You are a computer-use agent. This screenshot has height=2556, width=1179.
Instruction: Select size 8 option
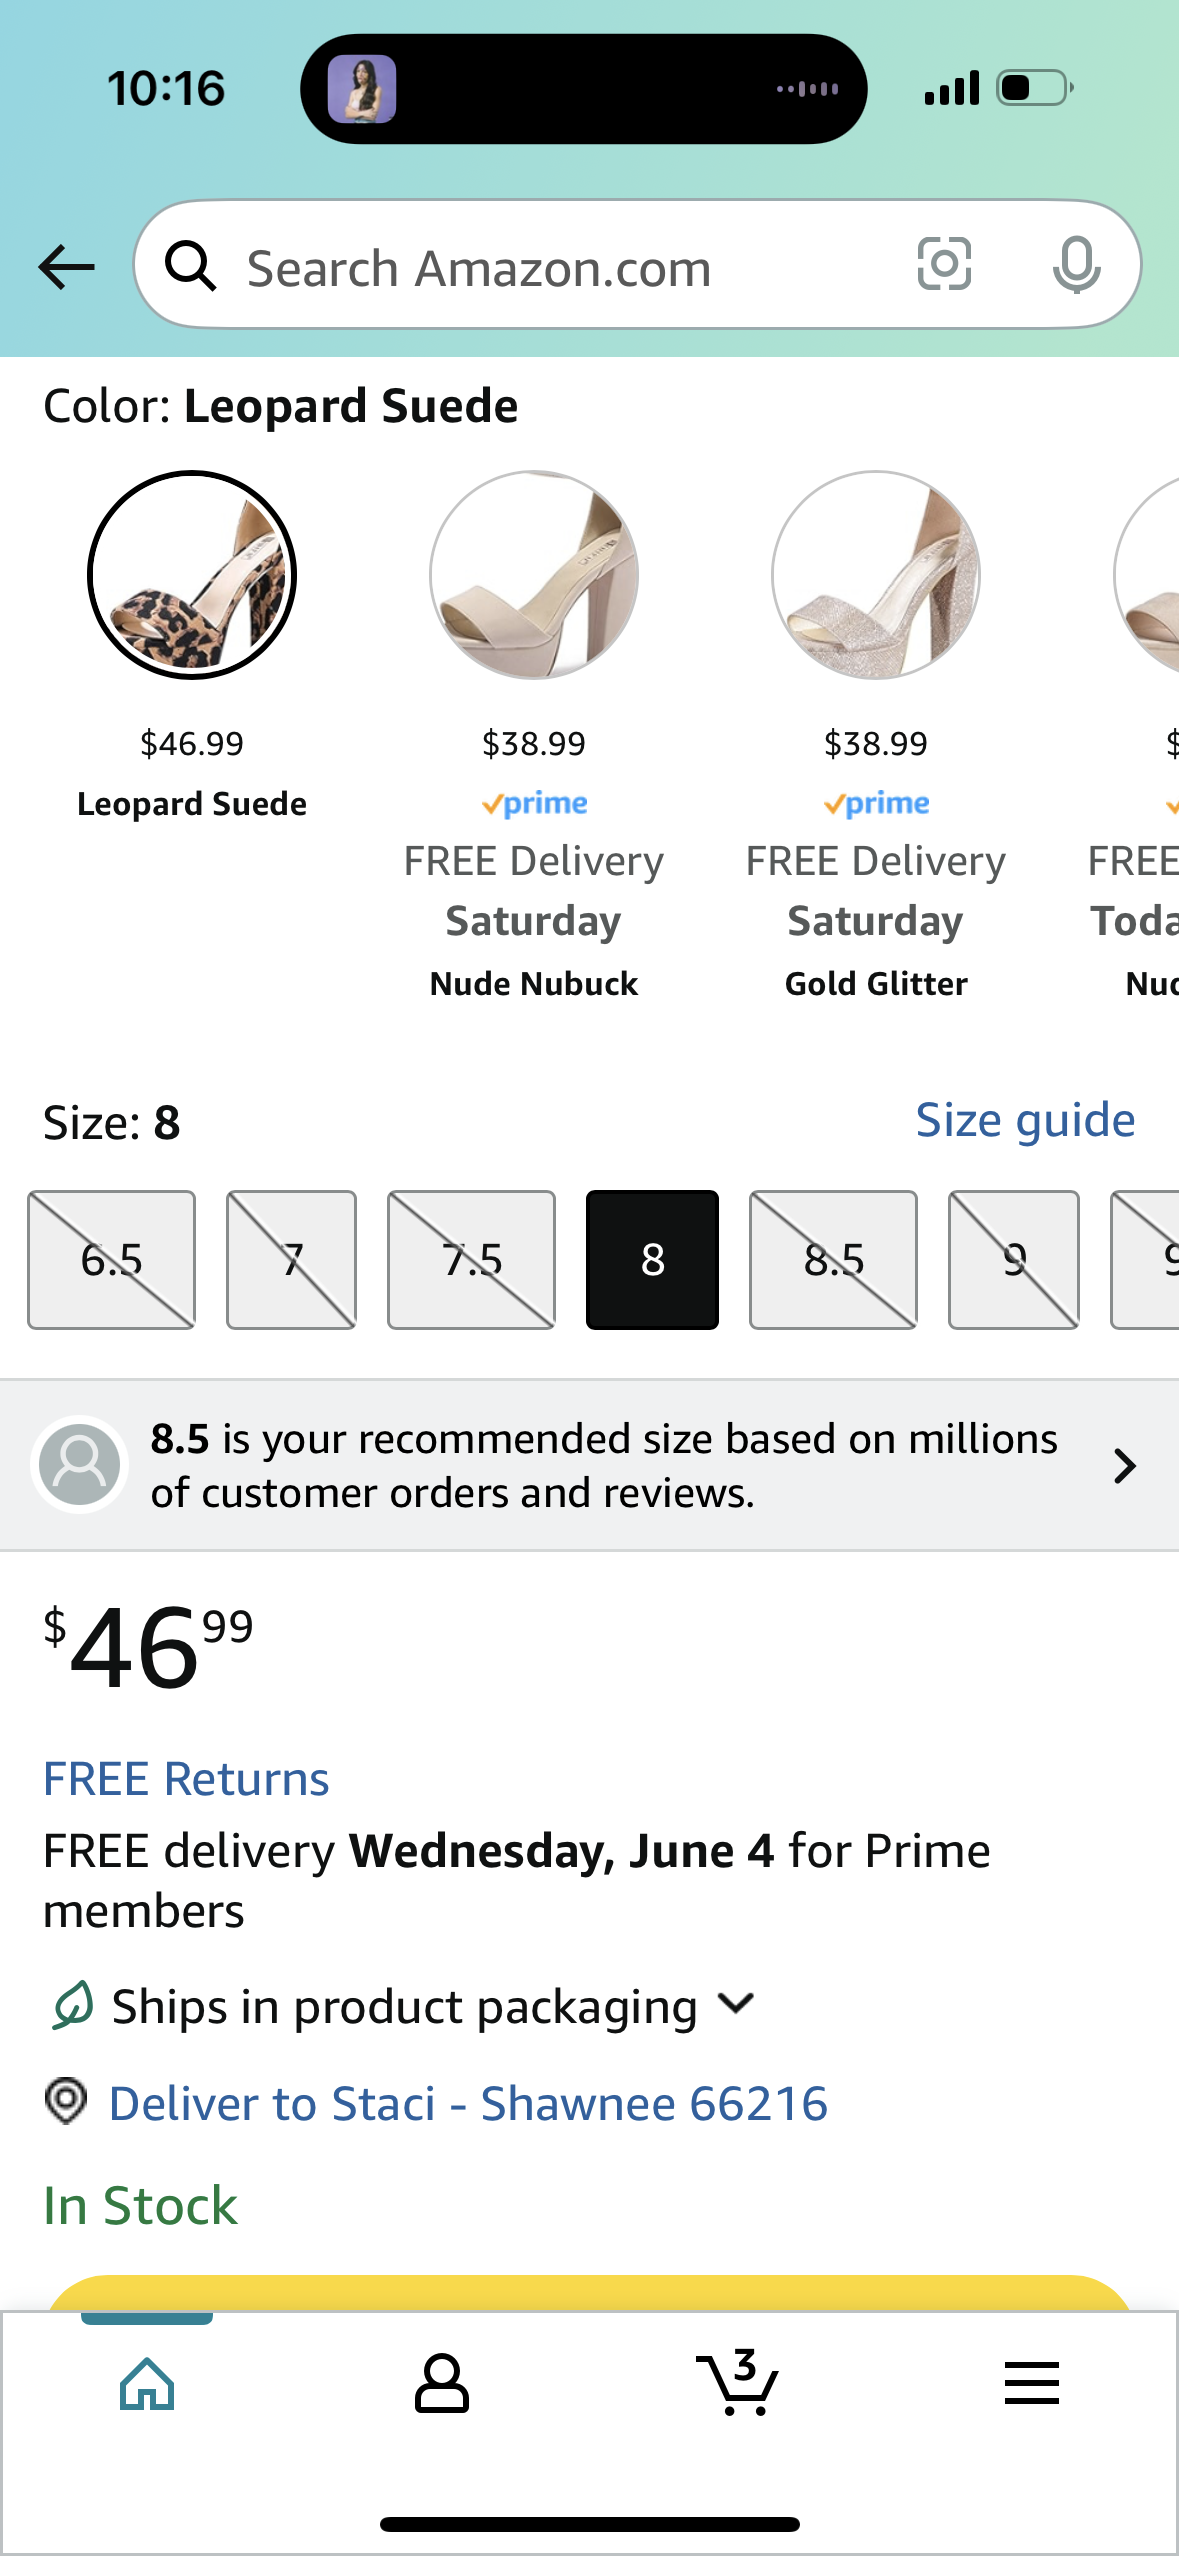click(x=652, y=1260)
